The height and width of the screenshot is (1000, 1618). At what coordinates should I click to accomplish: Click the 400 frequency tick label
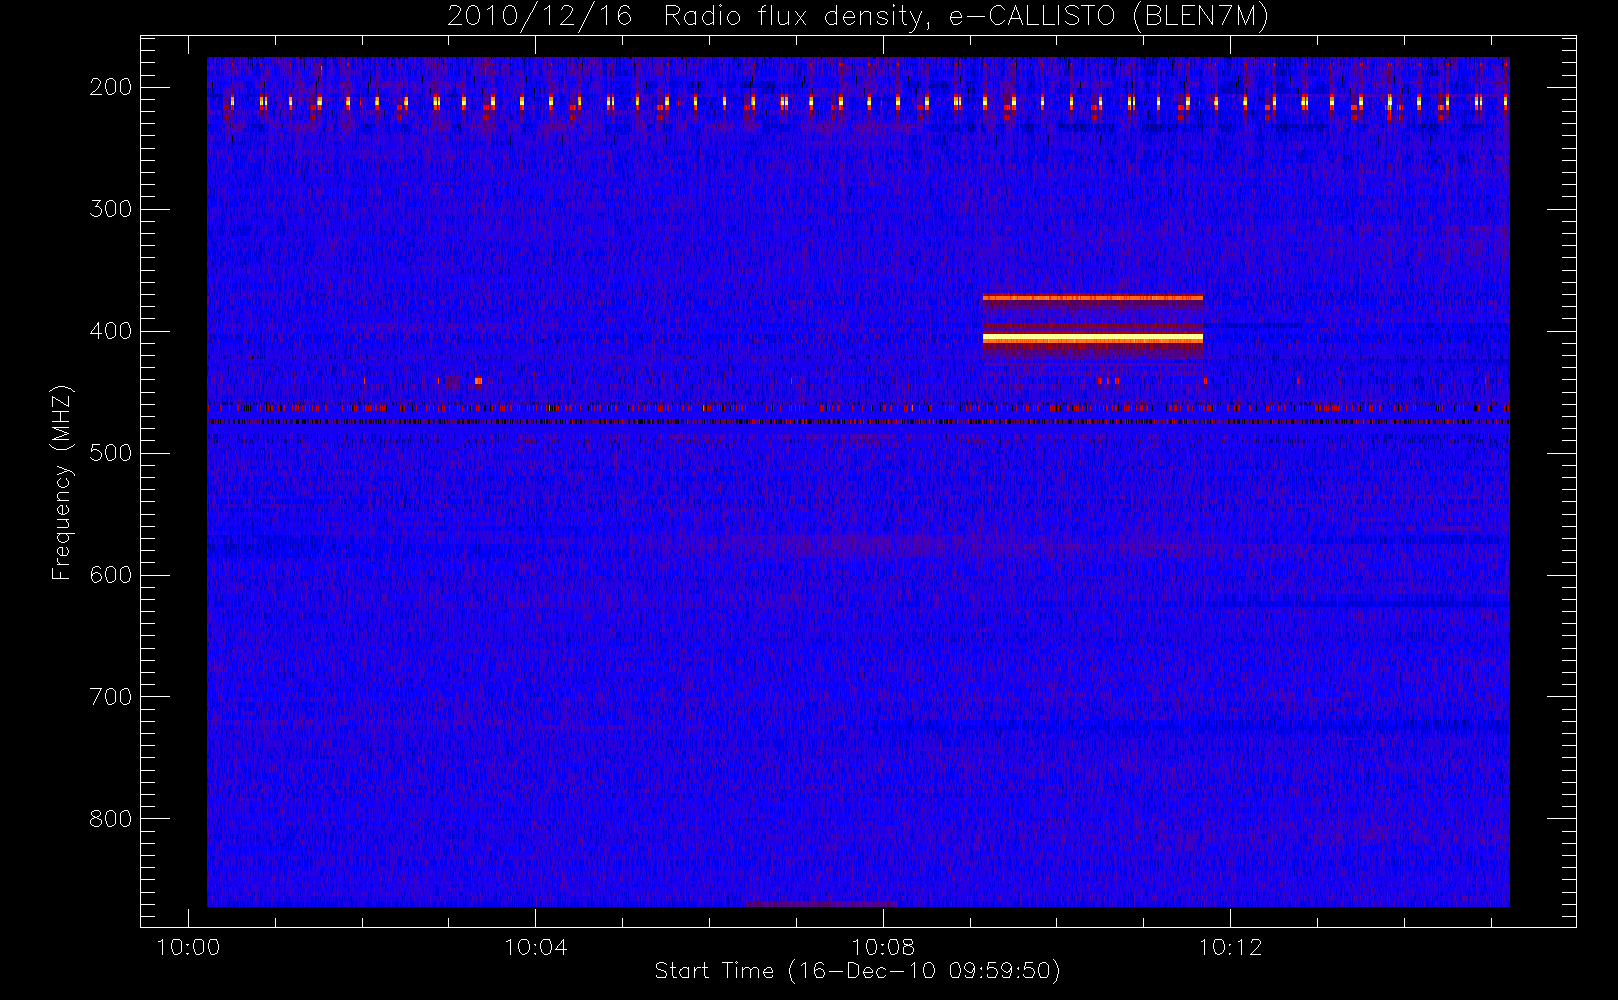tap(110, 331)
